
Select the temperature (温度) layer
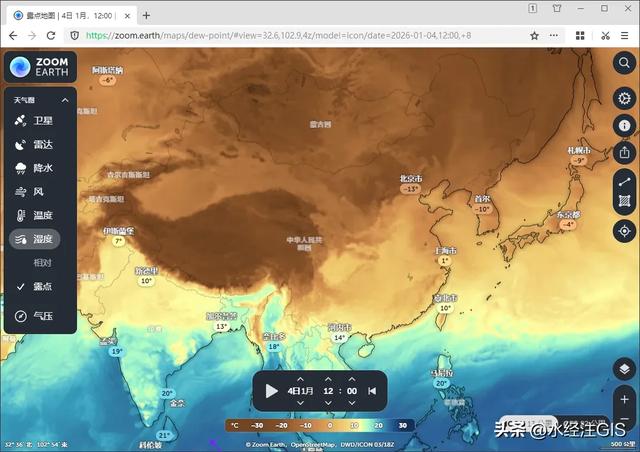pos(34,215)
